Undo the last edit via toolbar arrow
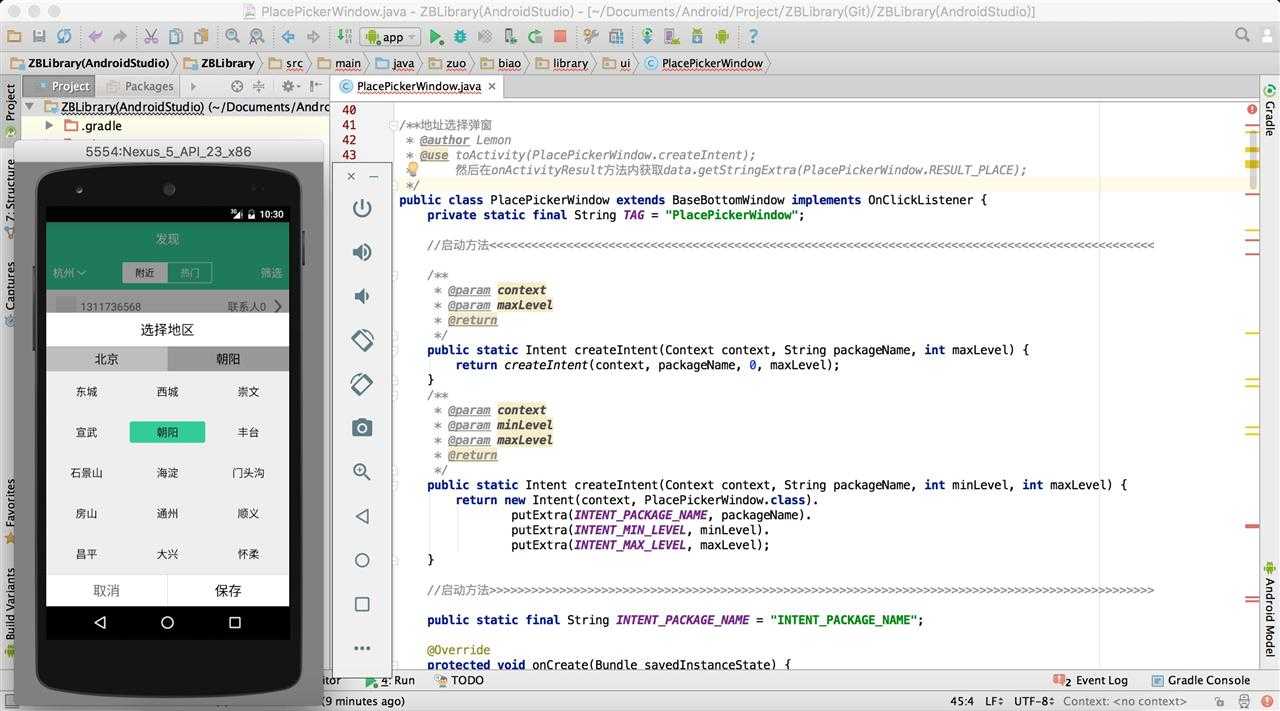Viewport: 1280px width, 711px height. (x=96, y=36)
